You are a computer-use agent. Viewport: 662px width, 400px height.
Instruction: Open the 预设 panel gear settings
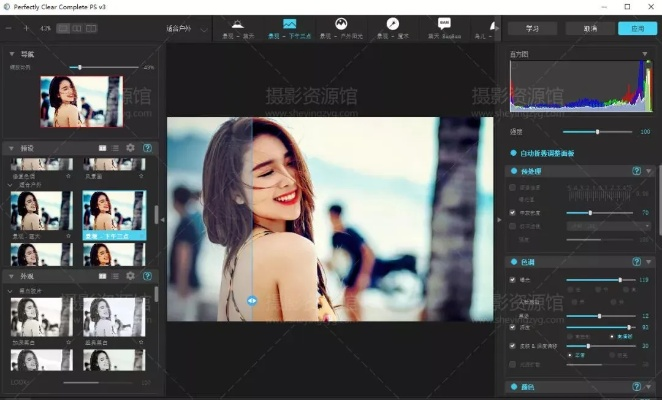tap(130, 148)
